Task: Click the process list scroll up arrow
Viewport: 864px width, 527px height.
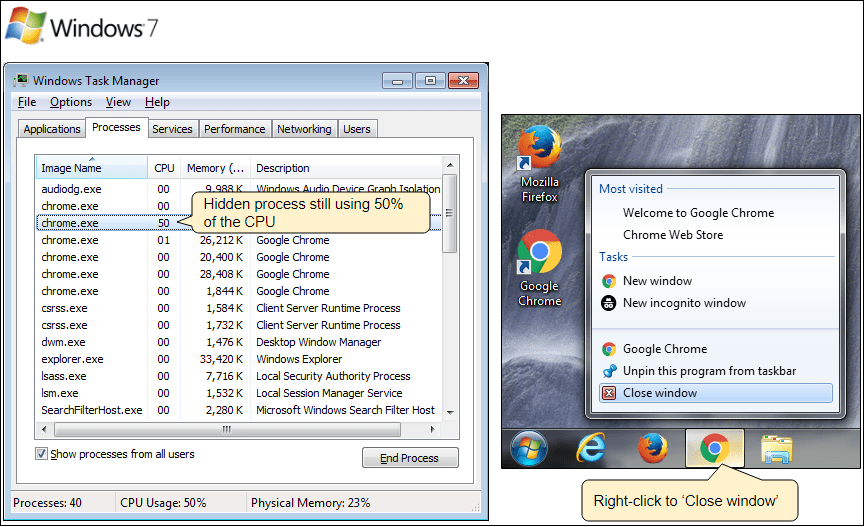Action: tap(450, 165)
